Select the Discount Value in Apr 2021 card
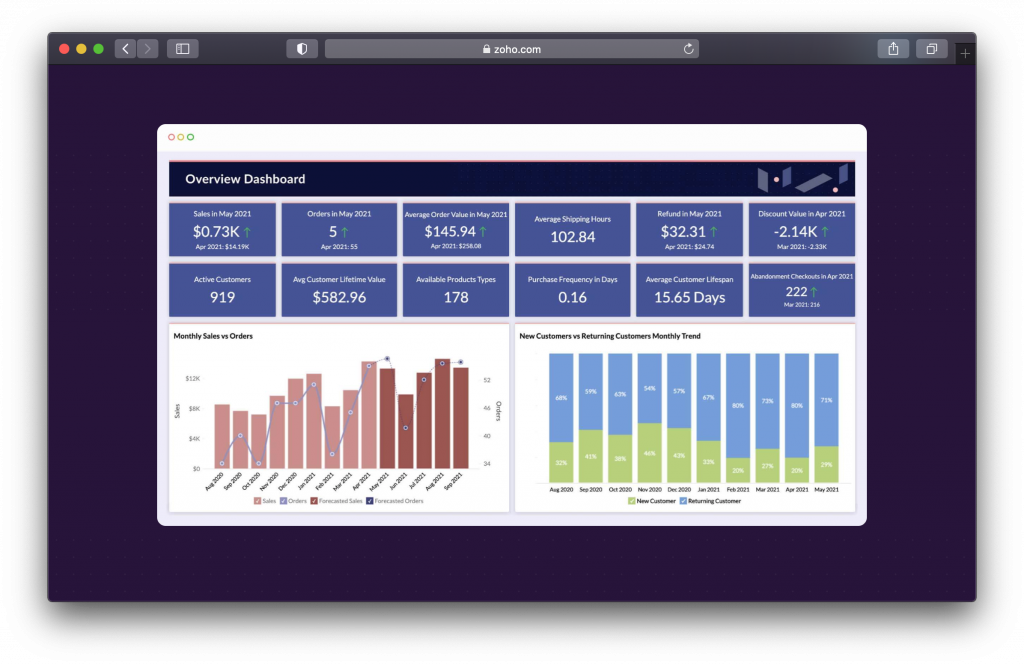1024x665 pixels. [x=802, y=229]
